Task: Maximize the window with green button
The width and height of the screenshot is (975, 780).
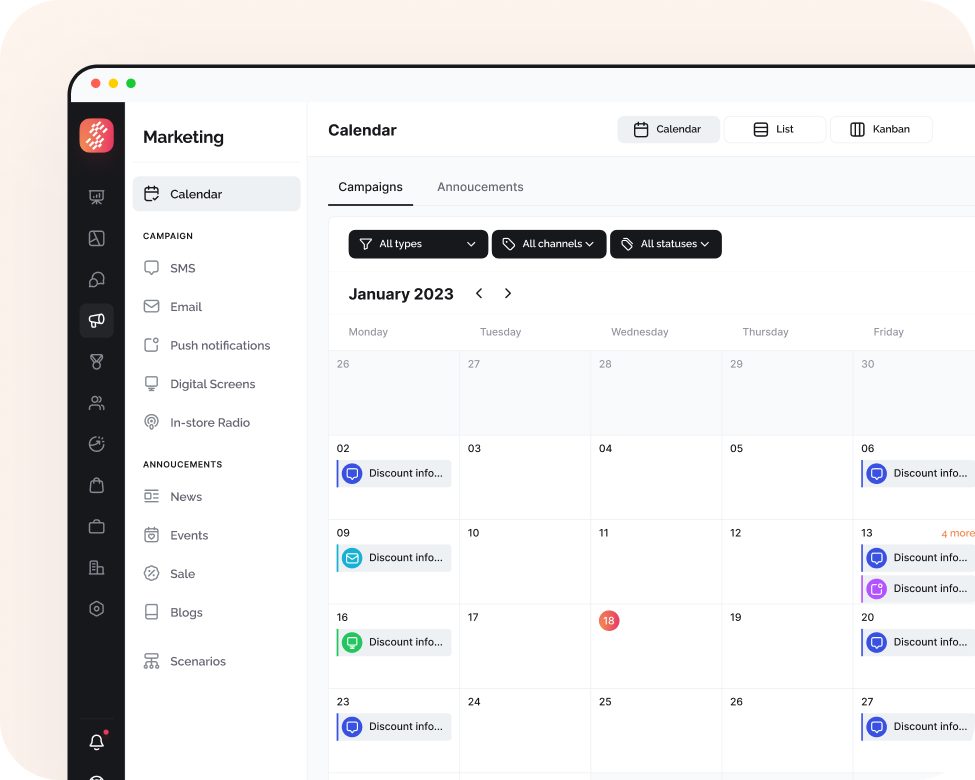Action: click(131, 83)
